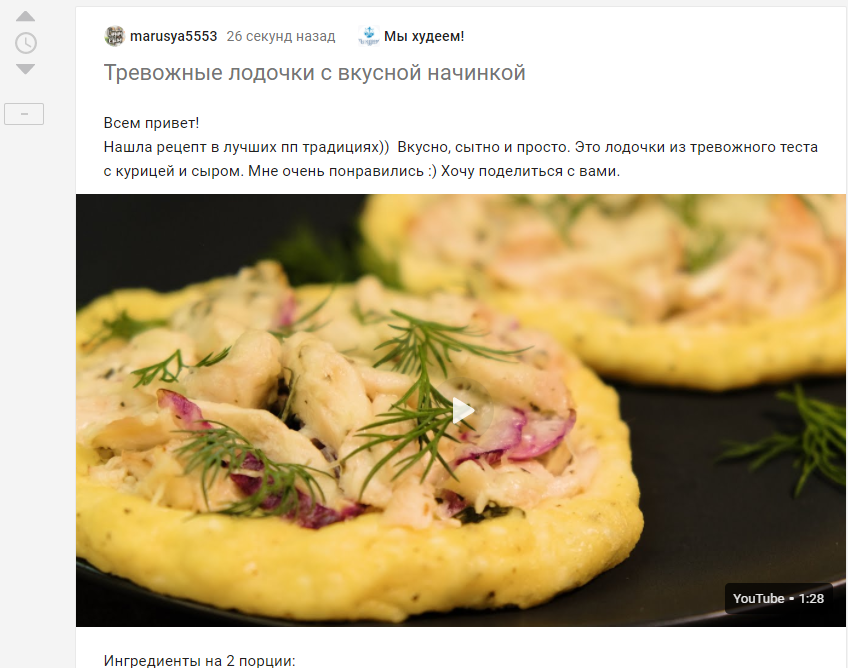Go to the 'Мы худеем!' community
This screenshot has height=668, width=848.
424,36
